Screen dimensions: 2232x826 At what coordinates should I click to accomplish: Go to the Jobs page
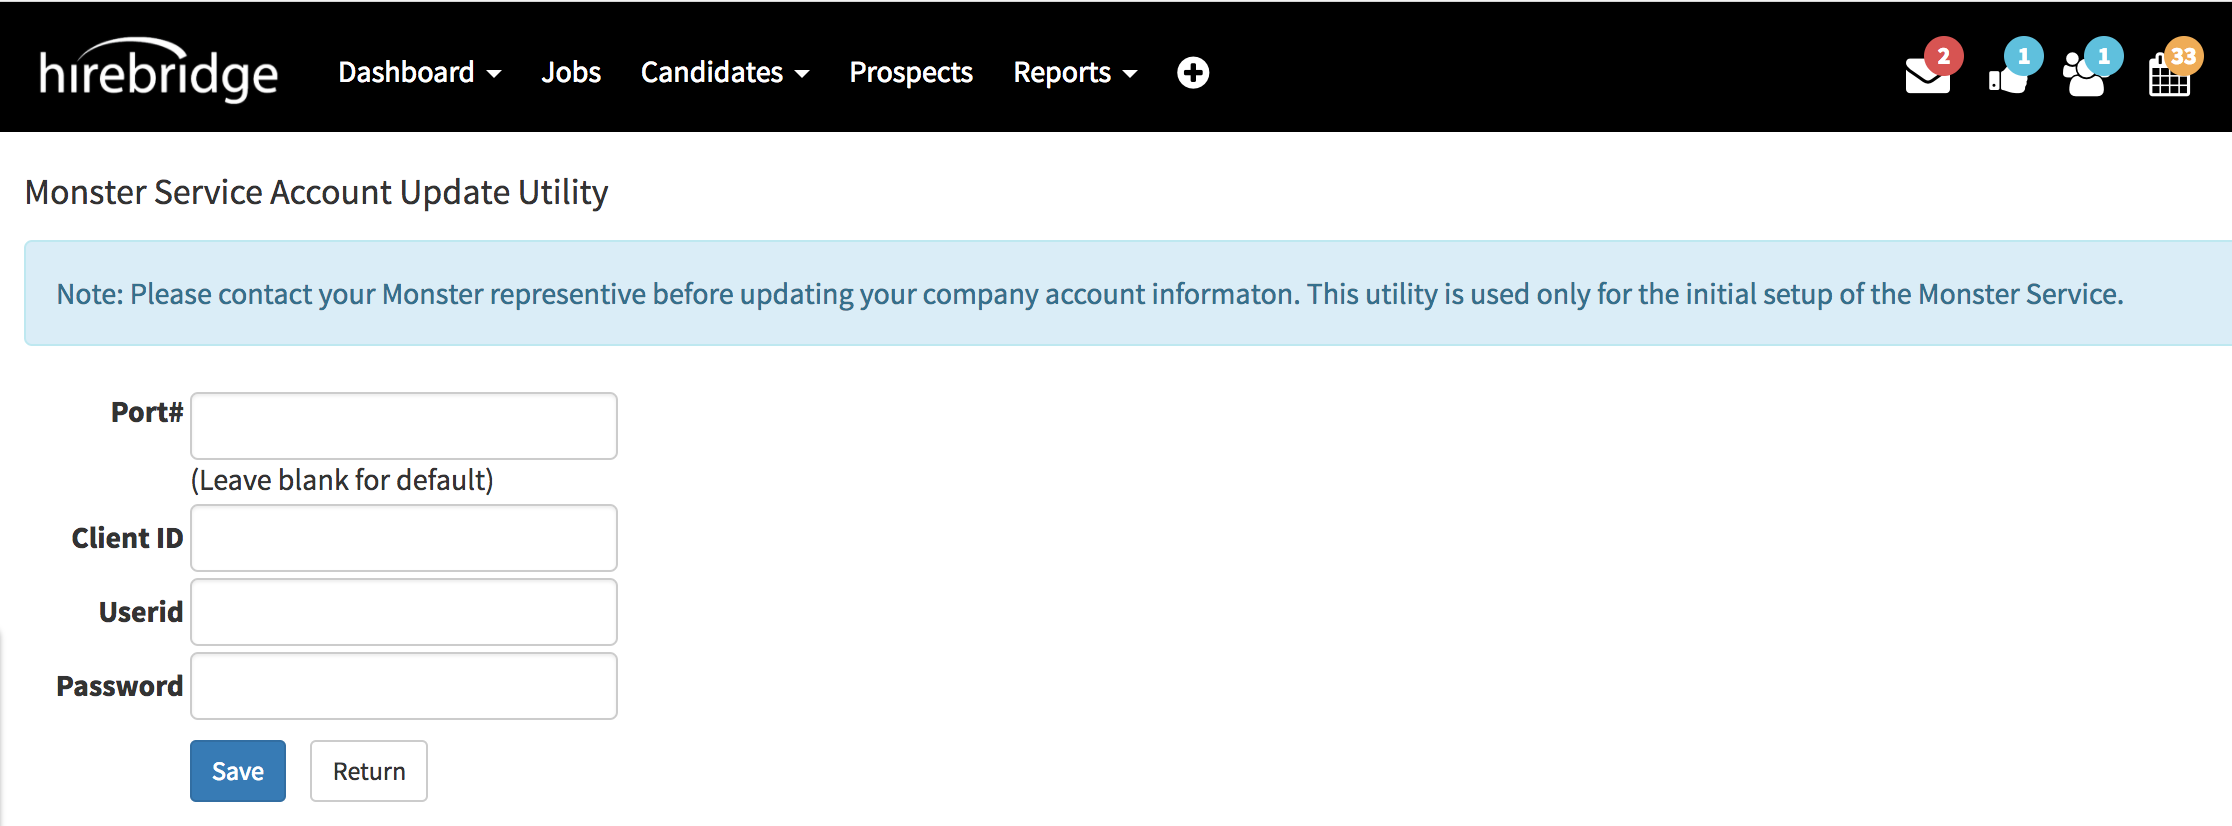click(571, 73)
